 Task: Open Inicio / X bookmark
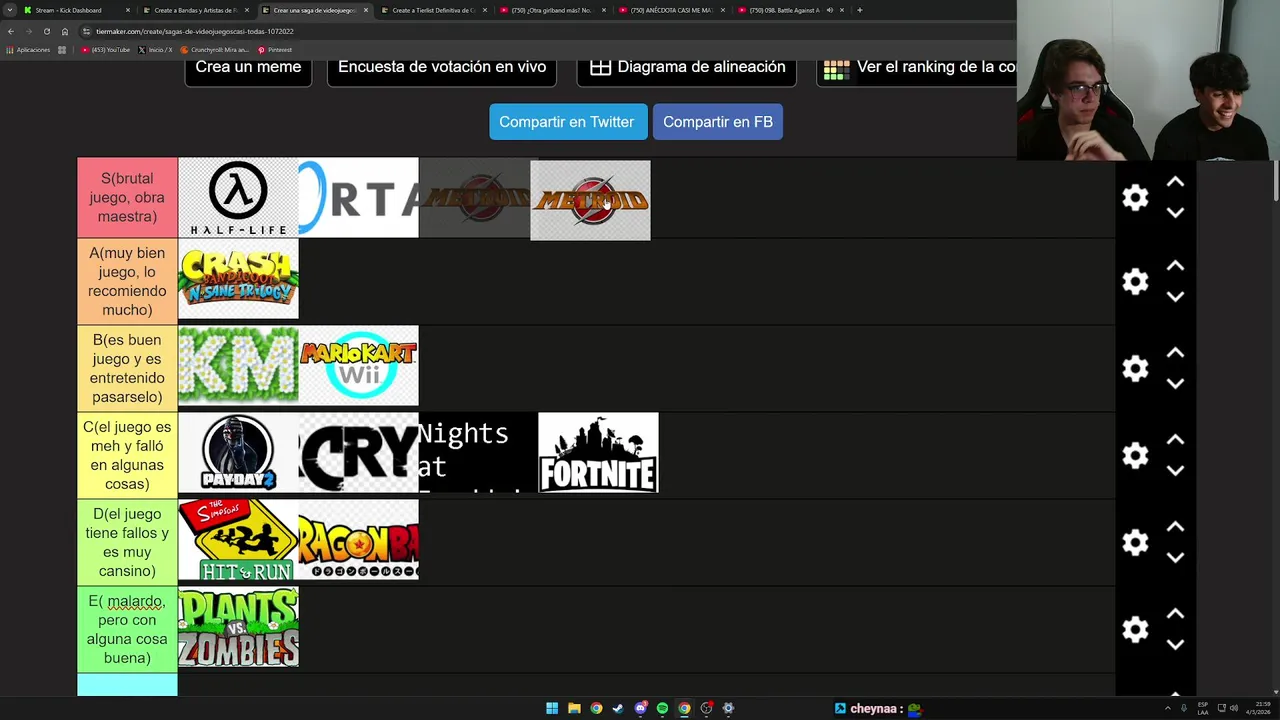[x=155, y=49]
